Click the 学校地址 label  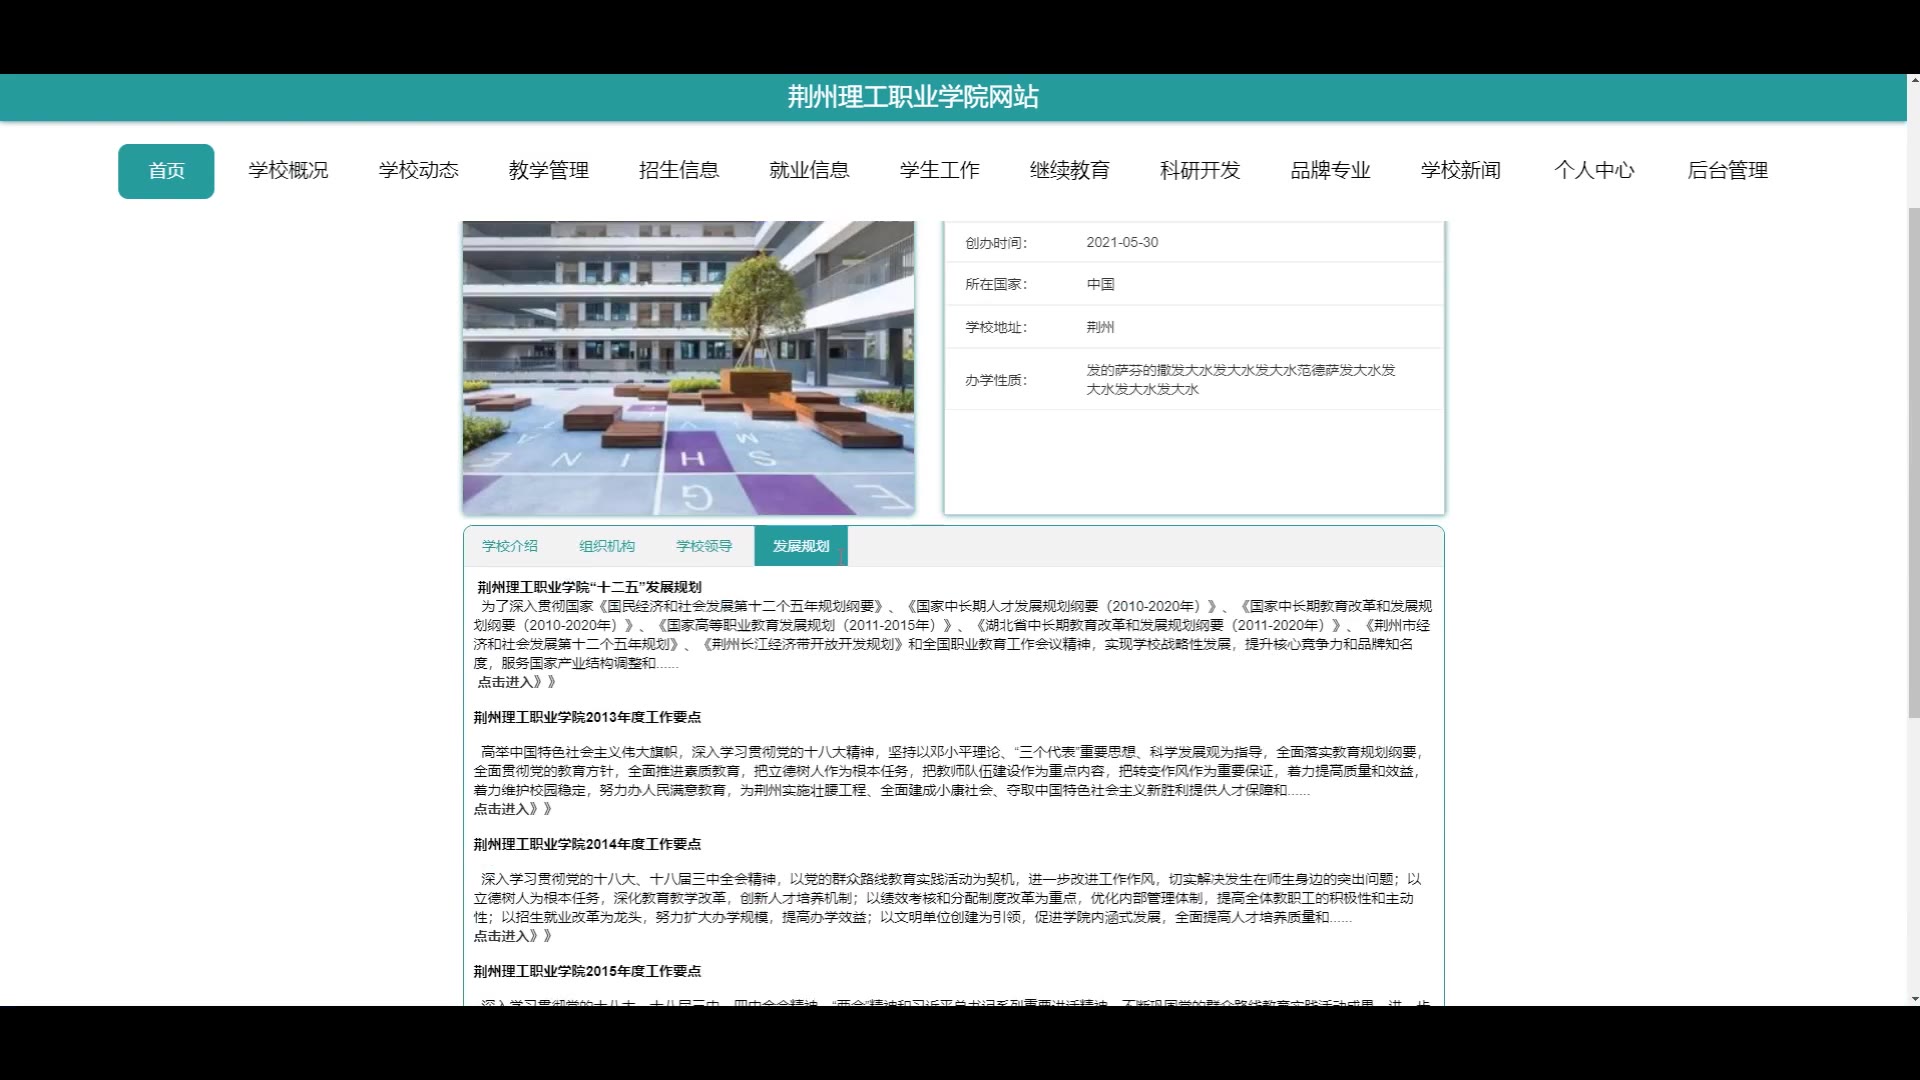996,327
